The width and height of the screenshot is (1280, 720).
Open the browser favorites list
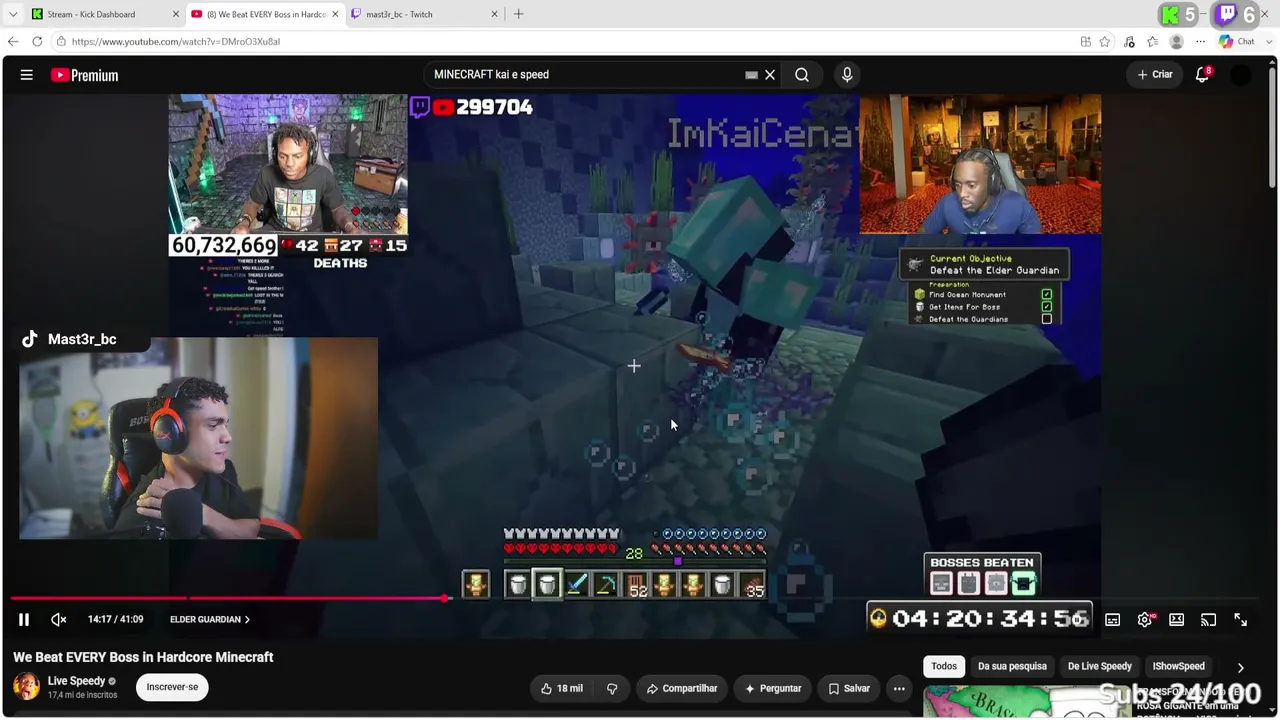click(x=1153, y=42)
